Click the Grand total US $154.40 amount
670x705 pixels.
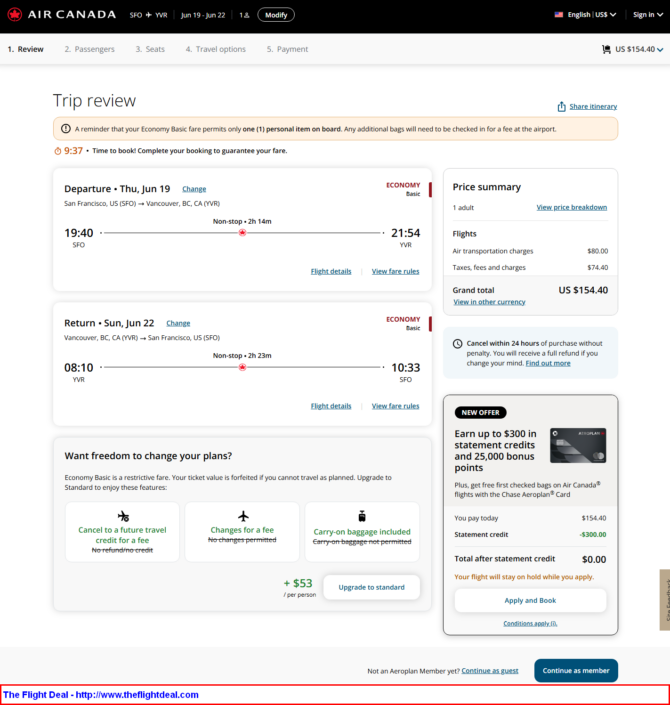(x=583, y=290)
